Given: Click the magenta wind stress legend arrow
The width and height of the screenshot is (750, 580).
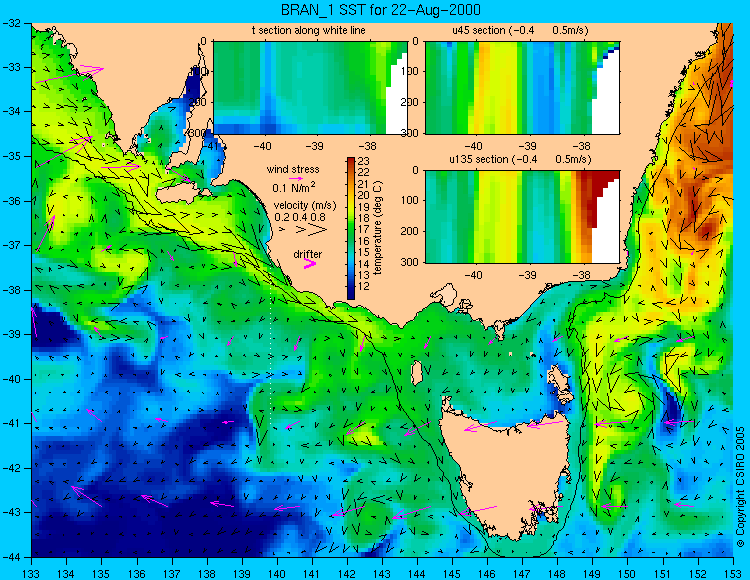Looking at the screenshot, I should click(x=296, y=178).
